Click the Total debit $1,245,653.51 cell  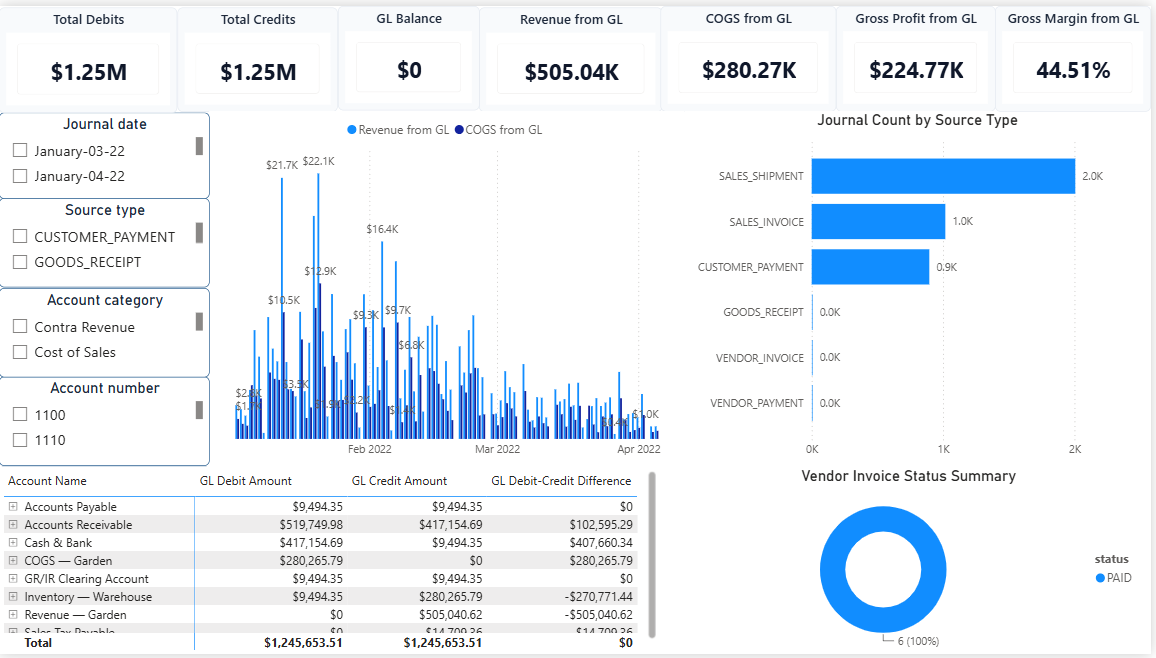[x=303, y=643]
